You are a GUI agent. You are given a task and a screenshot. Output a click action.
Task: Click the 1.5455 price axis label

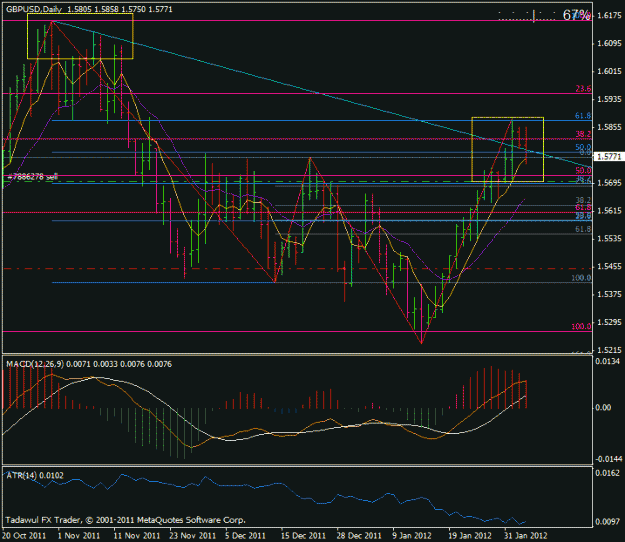click(609, 267)
